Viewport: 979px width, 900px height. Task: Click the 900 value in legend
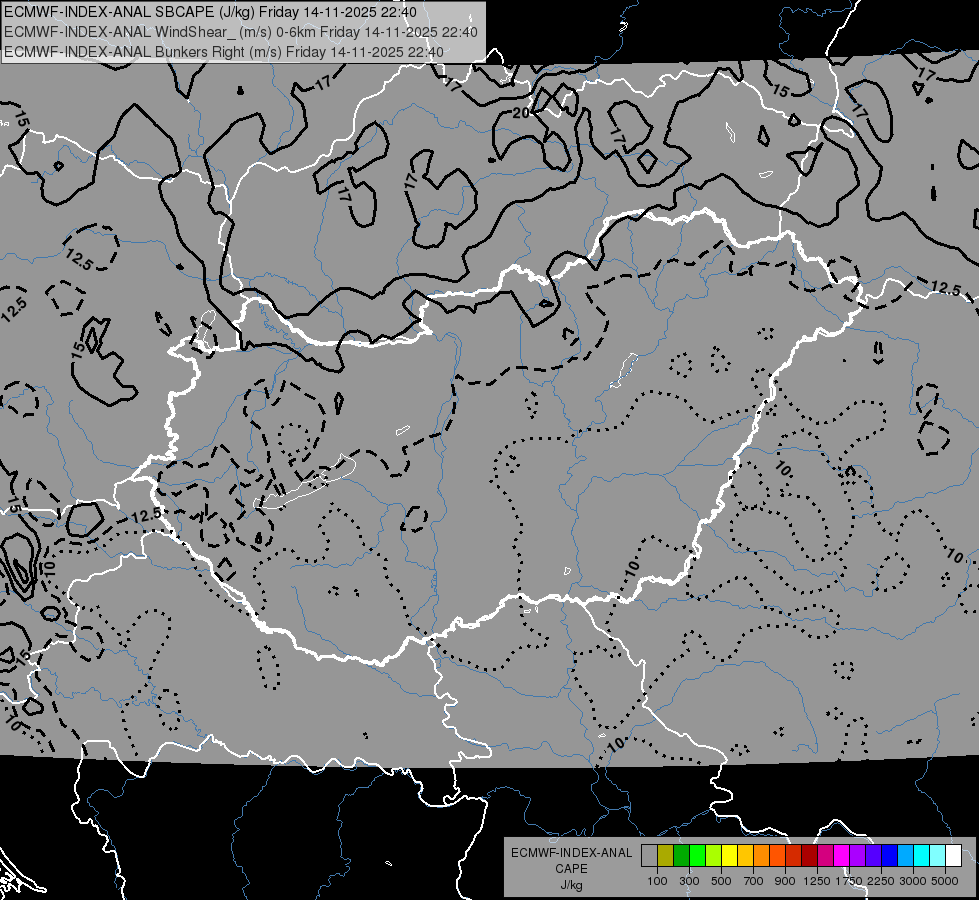coord(785,881)
